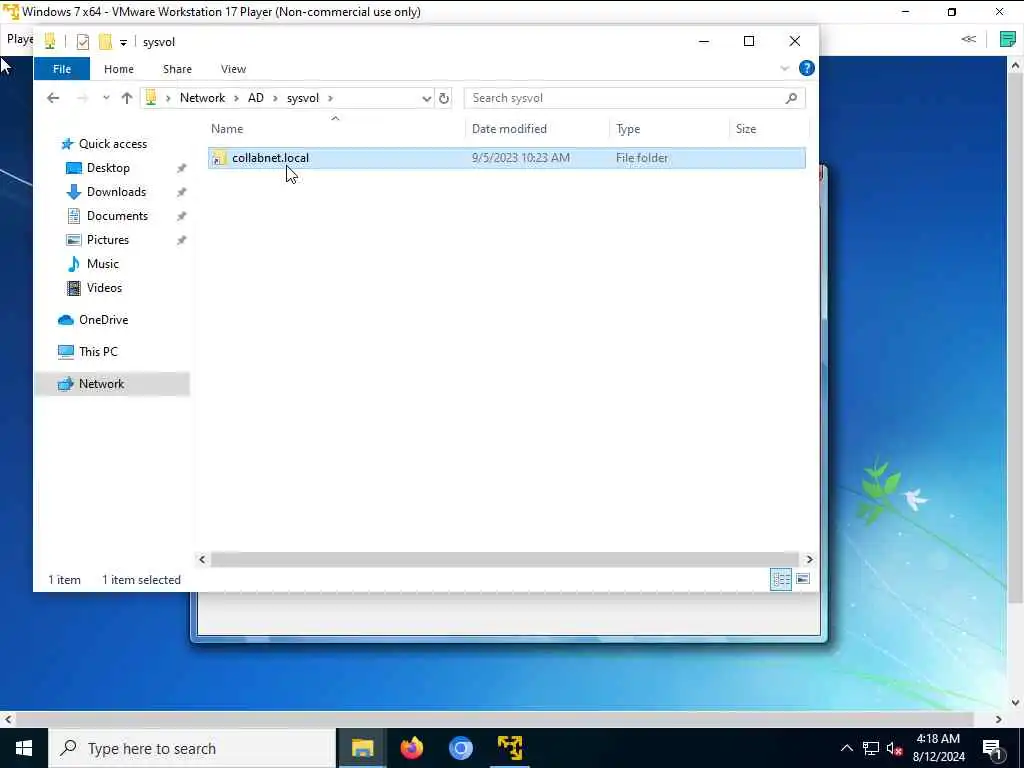Switch to Details view in status bar
The height and width of the screenshot is (768, 1024).
pyautogui.click(x=781, y=579)
